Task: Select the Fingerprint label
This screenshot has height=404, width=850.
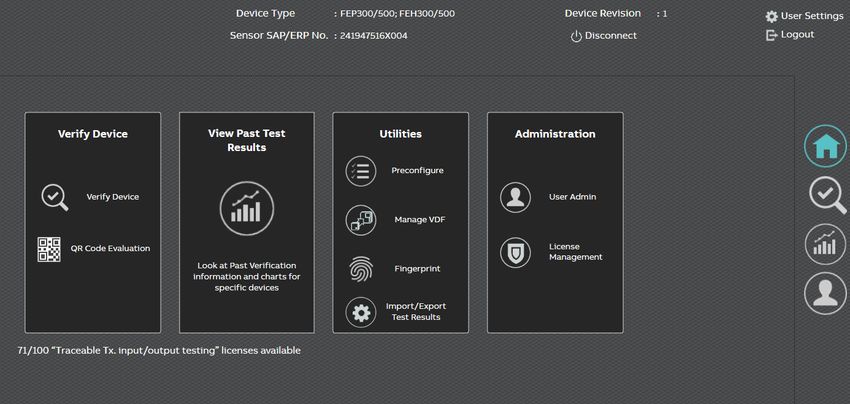Action: [x=417, y=268]
